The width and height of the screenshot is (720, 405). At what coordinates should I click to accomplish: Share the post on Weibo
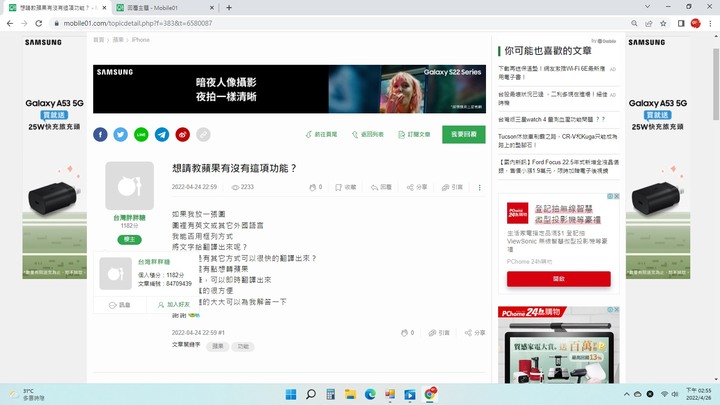click(183, 135)
